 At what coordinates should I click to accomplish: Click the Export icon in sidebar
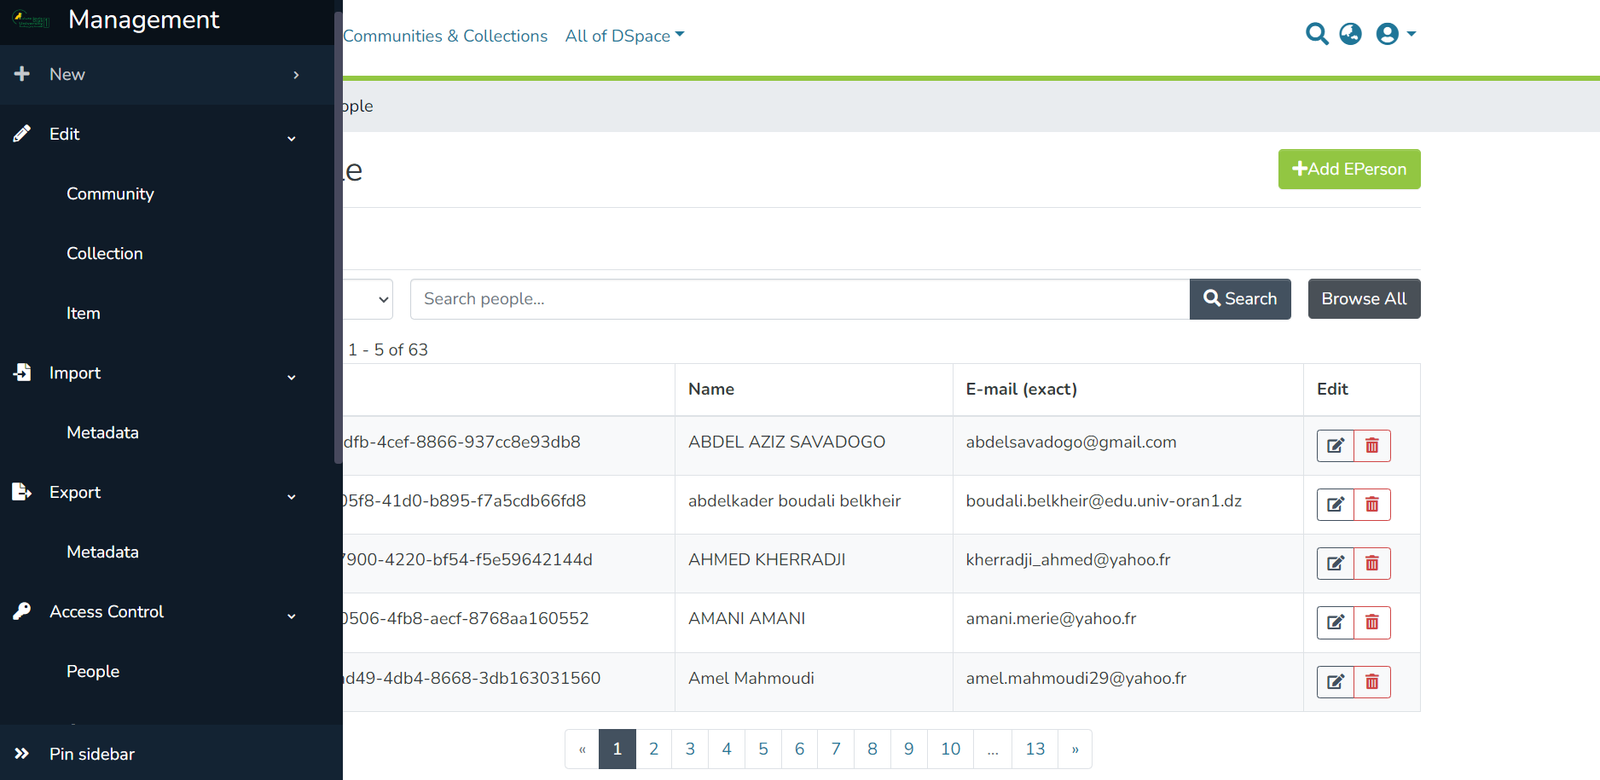tap(22, 491)
